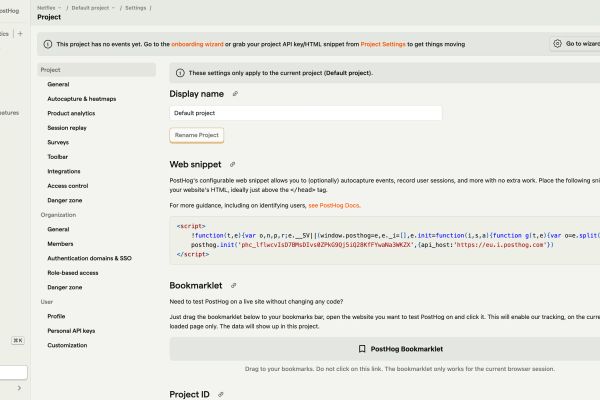600x400 pixels.
Task: Click the Display name heading
Action: [197, 94]
